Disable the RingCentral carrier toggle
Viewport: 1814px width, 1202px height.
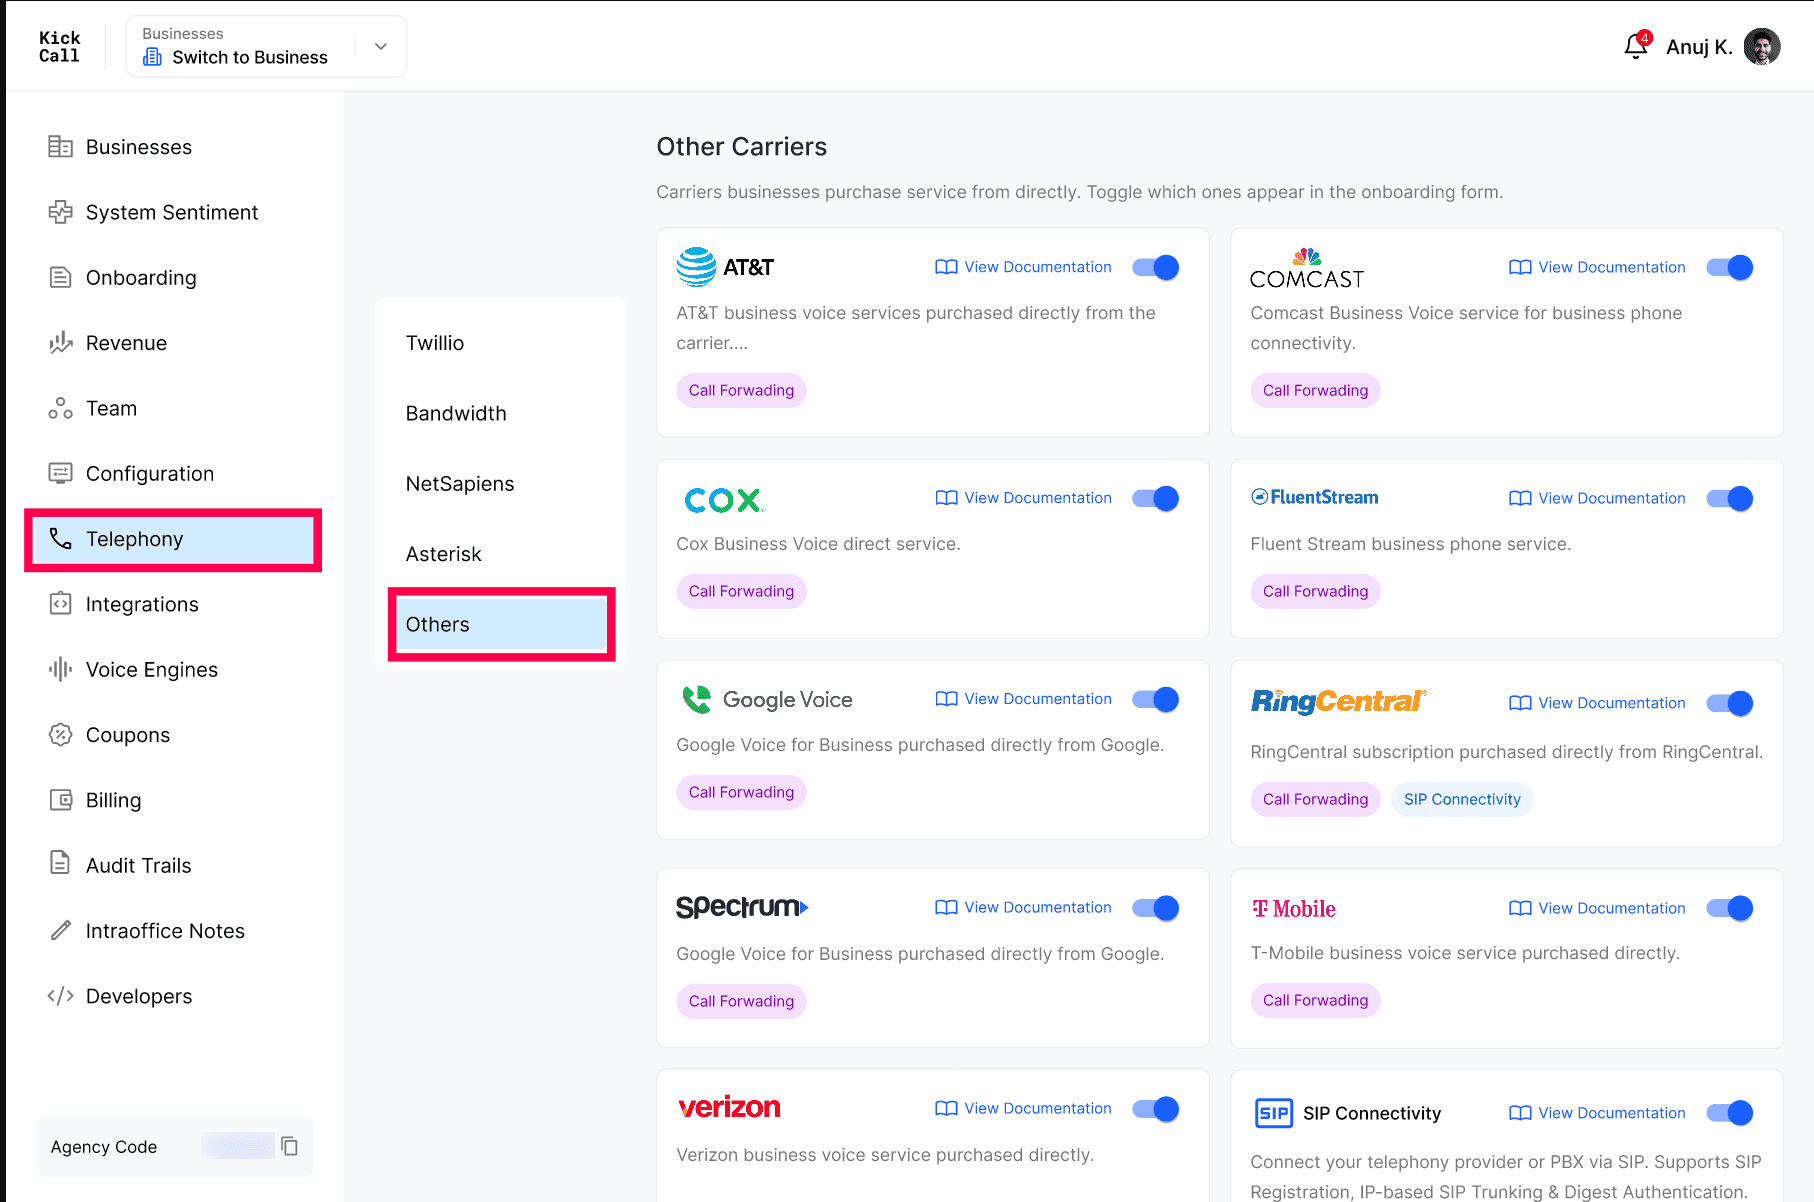(1730, 703)
